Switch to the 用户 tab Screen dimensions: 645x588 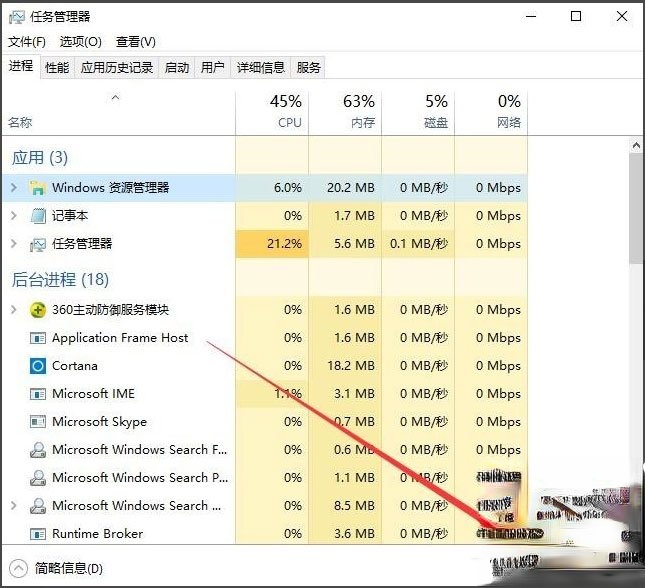[x=213, y=67]
